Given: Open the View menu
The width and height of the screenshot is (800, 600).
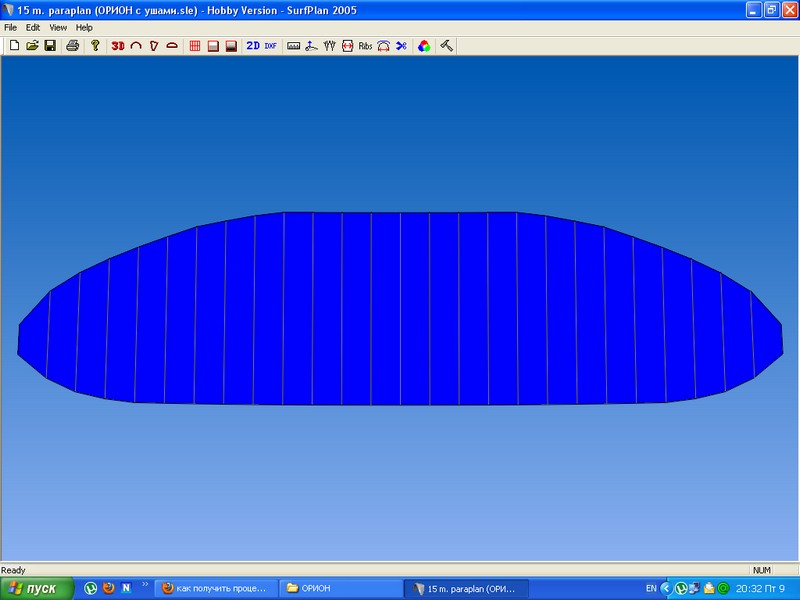Looking at the screenshot, I should click(58, 27).
